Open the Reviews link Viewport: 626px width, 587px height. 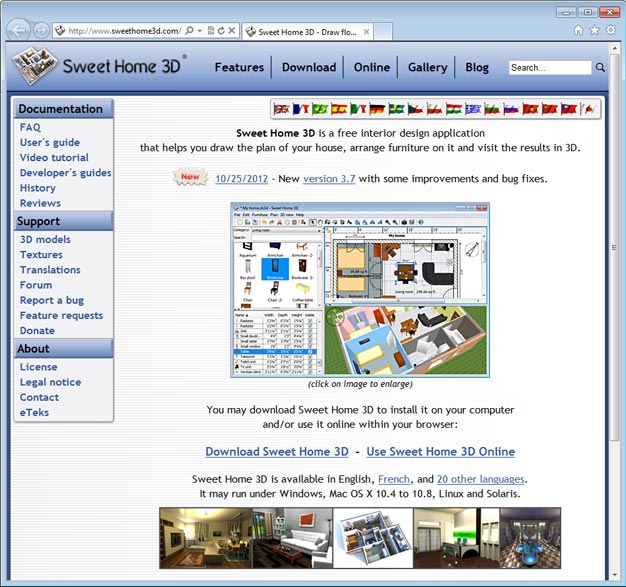40,203
